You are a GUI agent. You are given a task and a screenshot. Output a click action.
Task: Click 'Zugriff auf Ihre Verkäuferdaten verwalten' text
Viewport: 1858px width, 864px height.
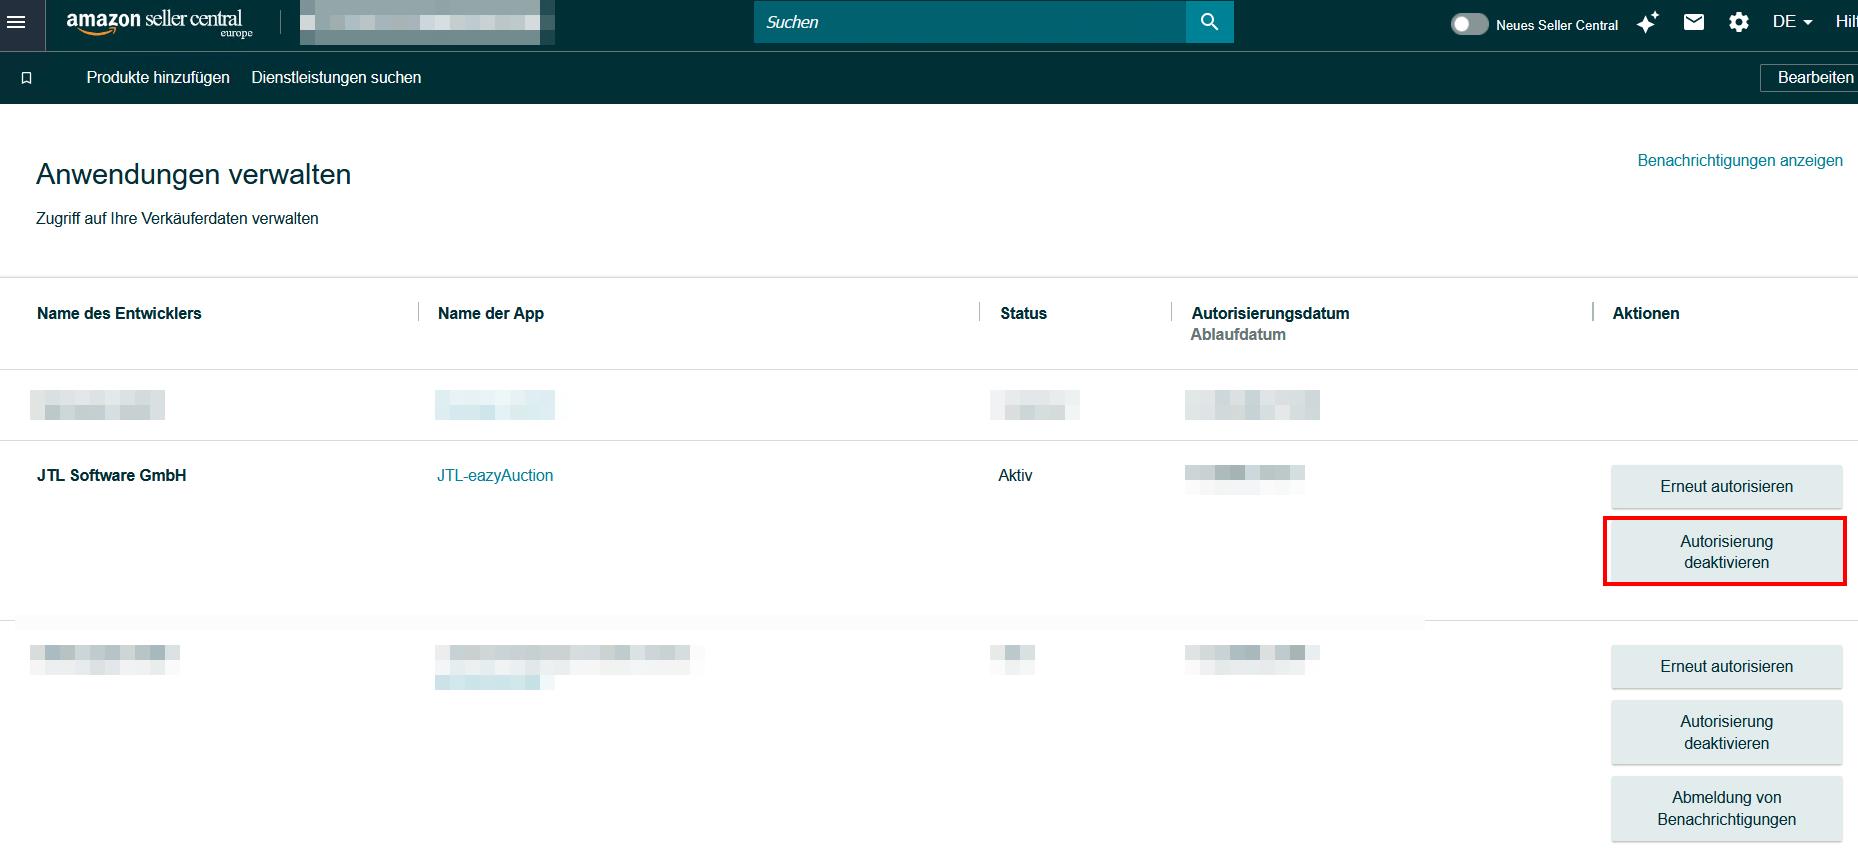coord(177,218)
